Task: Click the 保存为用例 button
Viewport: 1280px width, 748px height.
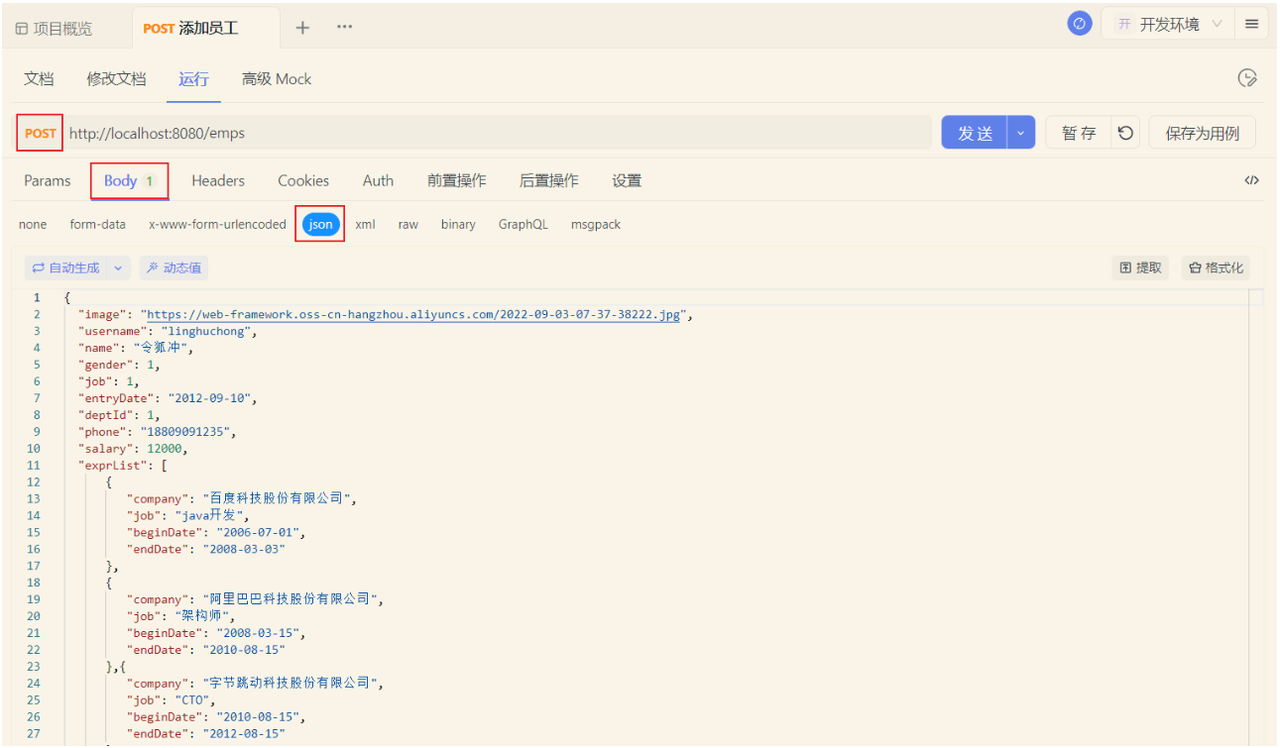Action: coord(1202,133)
